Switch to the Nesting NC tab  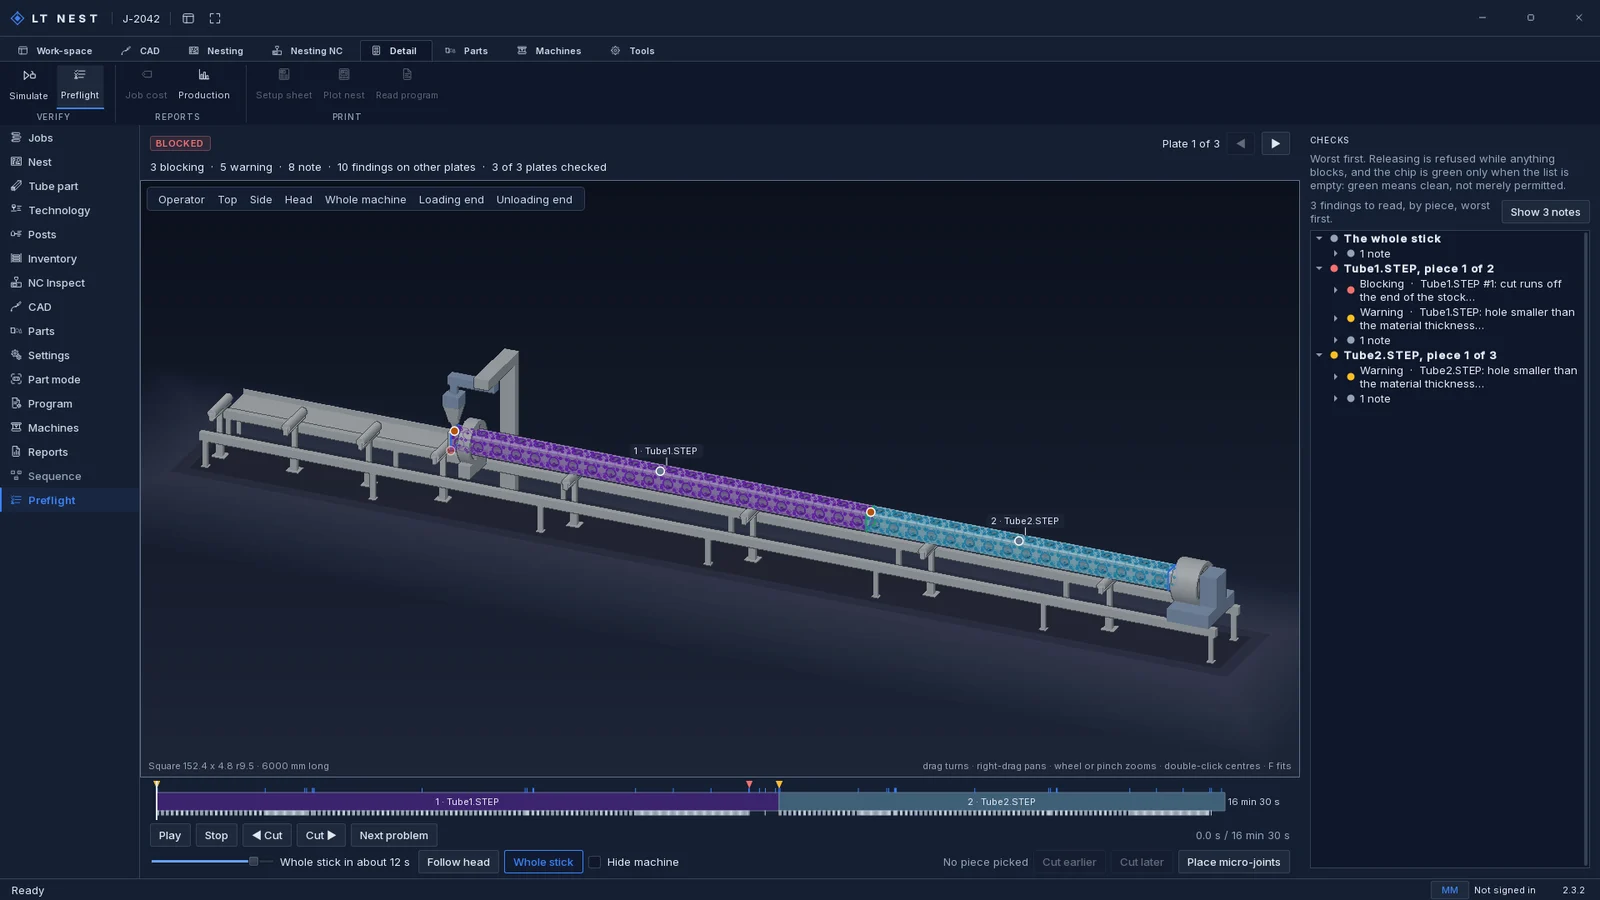point(307,51)
